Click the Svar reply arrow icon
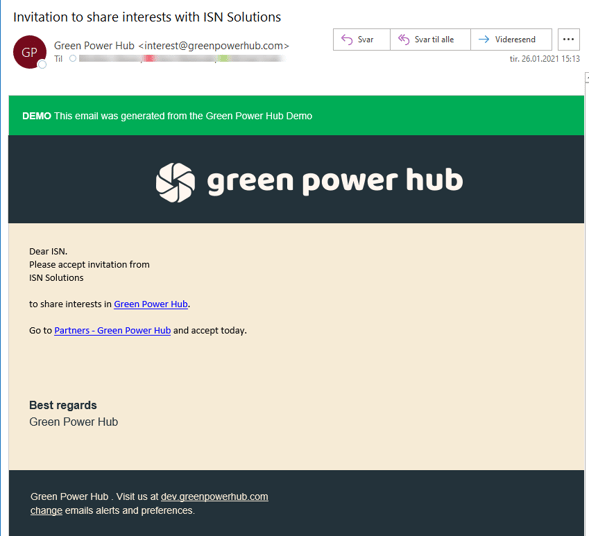Screen dimensions: 589x536 coord(347,39)
